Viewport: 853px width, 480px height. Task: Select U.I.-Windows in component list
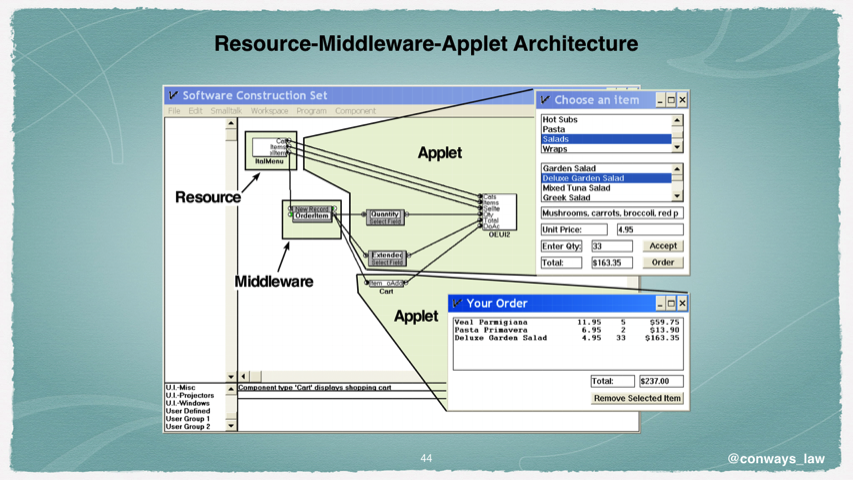click(188, 403)
